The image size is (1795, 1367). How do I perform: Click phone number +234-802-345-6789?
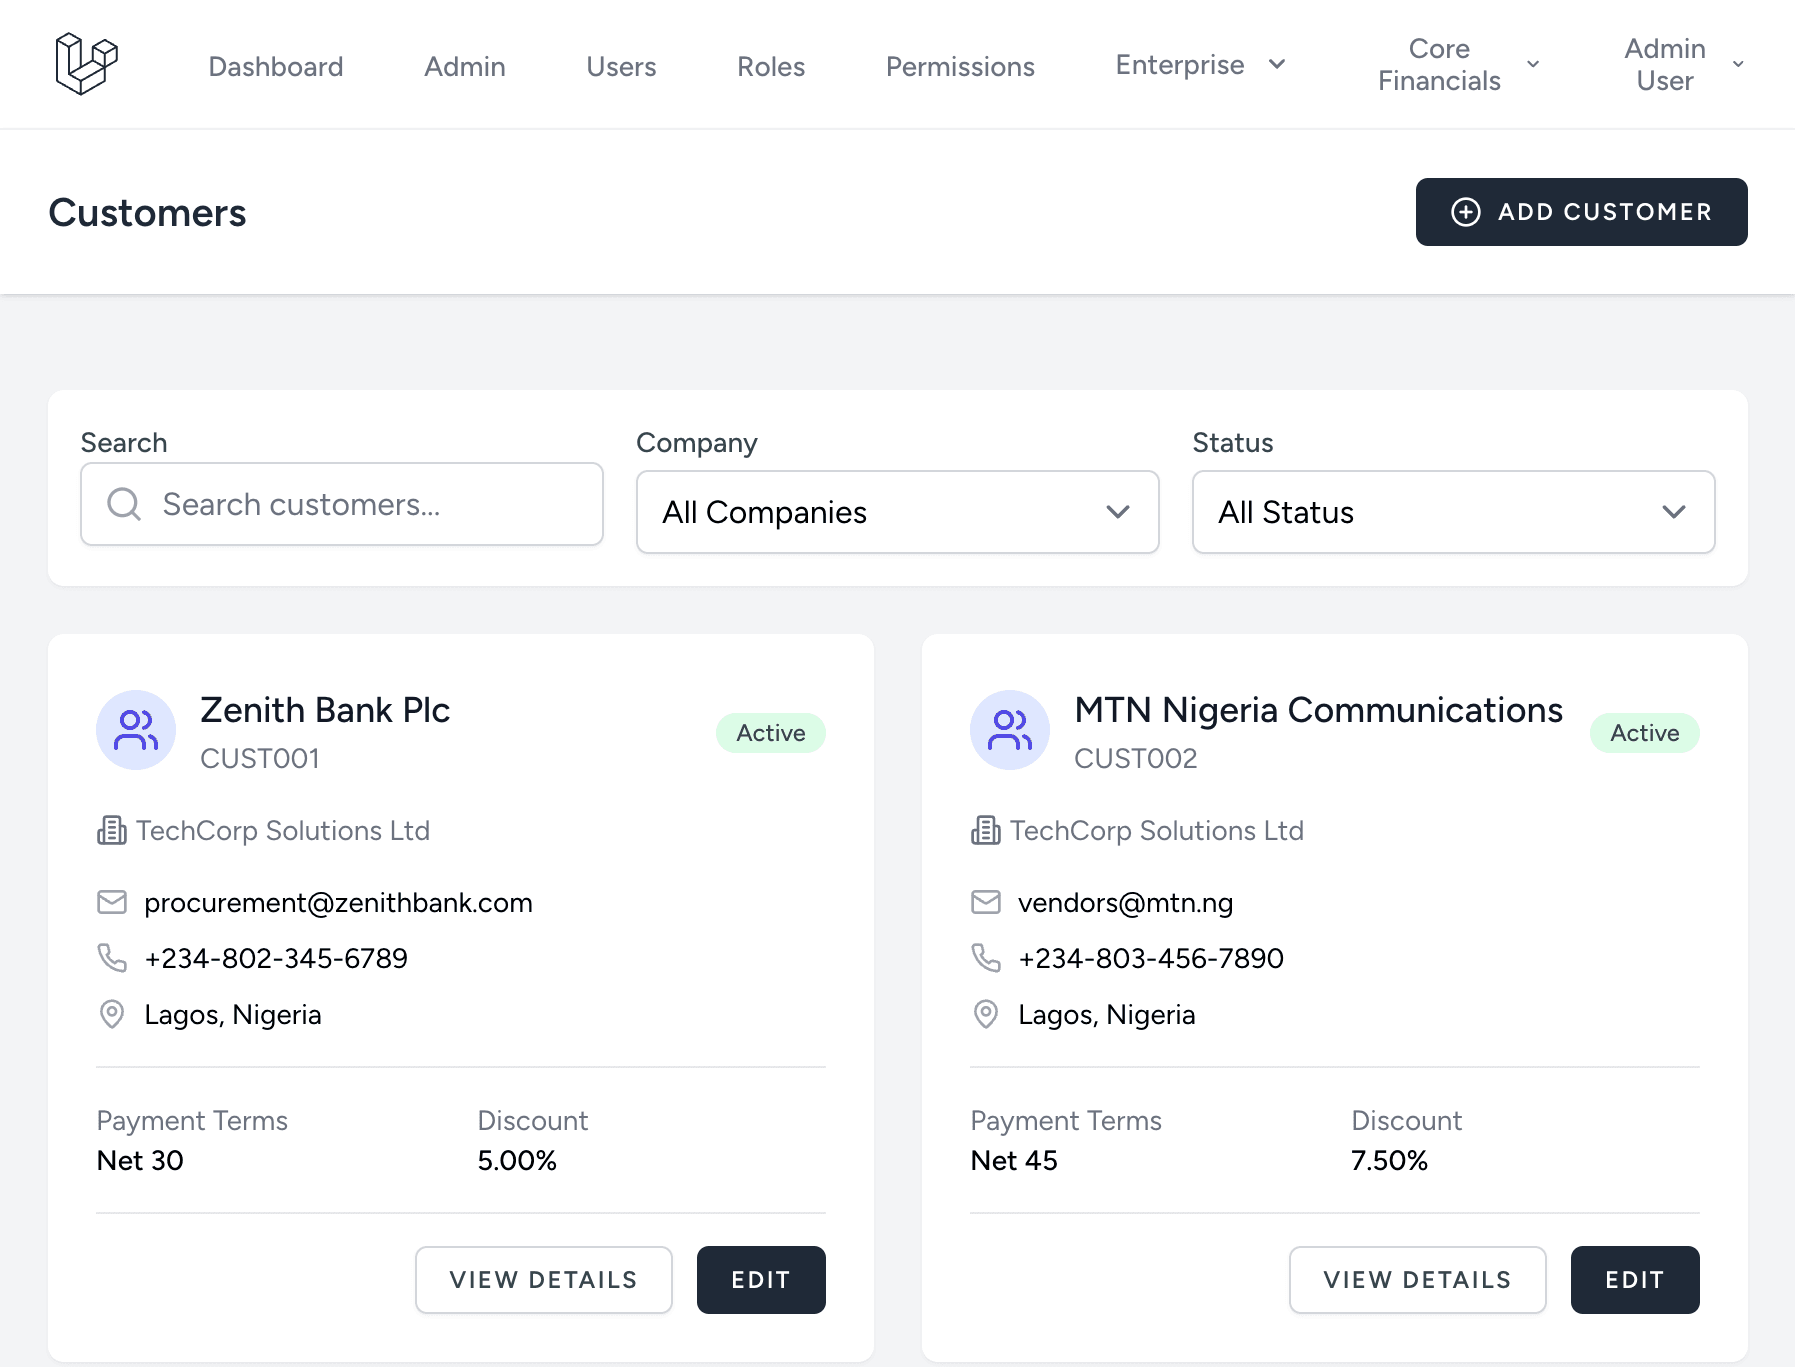coord(276,958)
